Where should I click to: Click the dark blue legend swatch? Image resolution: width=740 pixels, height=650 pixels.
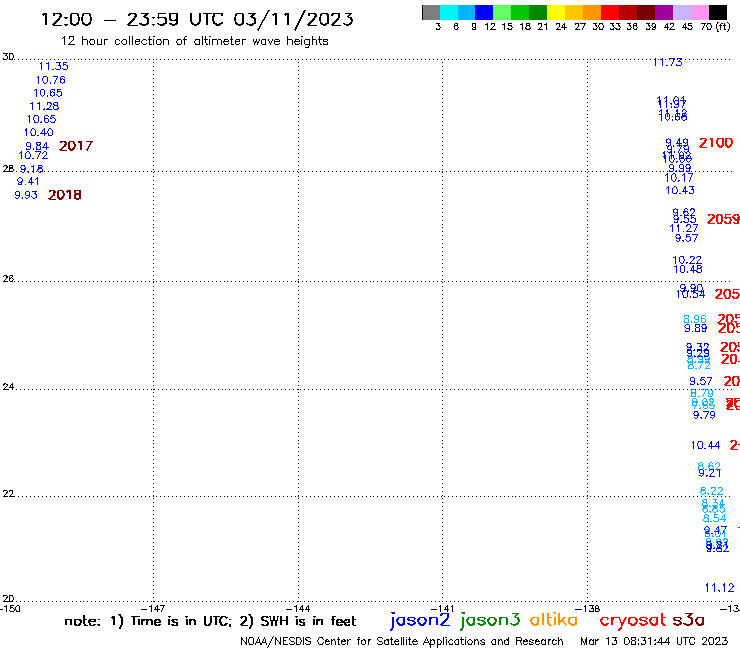pos(484,12)
